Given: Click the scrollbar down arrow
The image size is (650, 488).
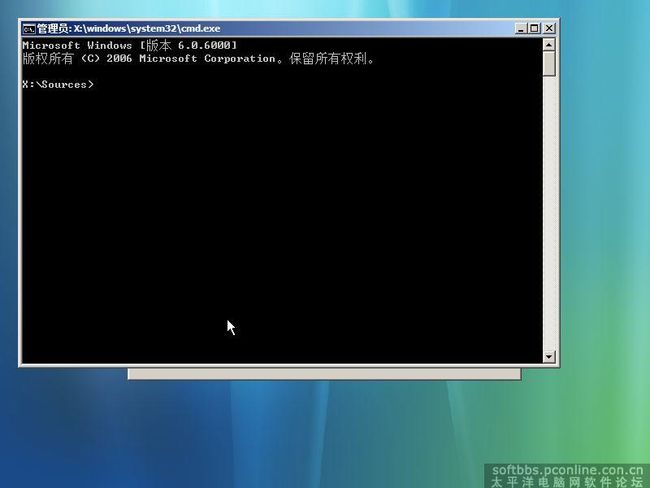Looking at the screenshot, I should coord(549,356).
